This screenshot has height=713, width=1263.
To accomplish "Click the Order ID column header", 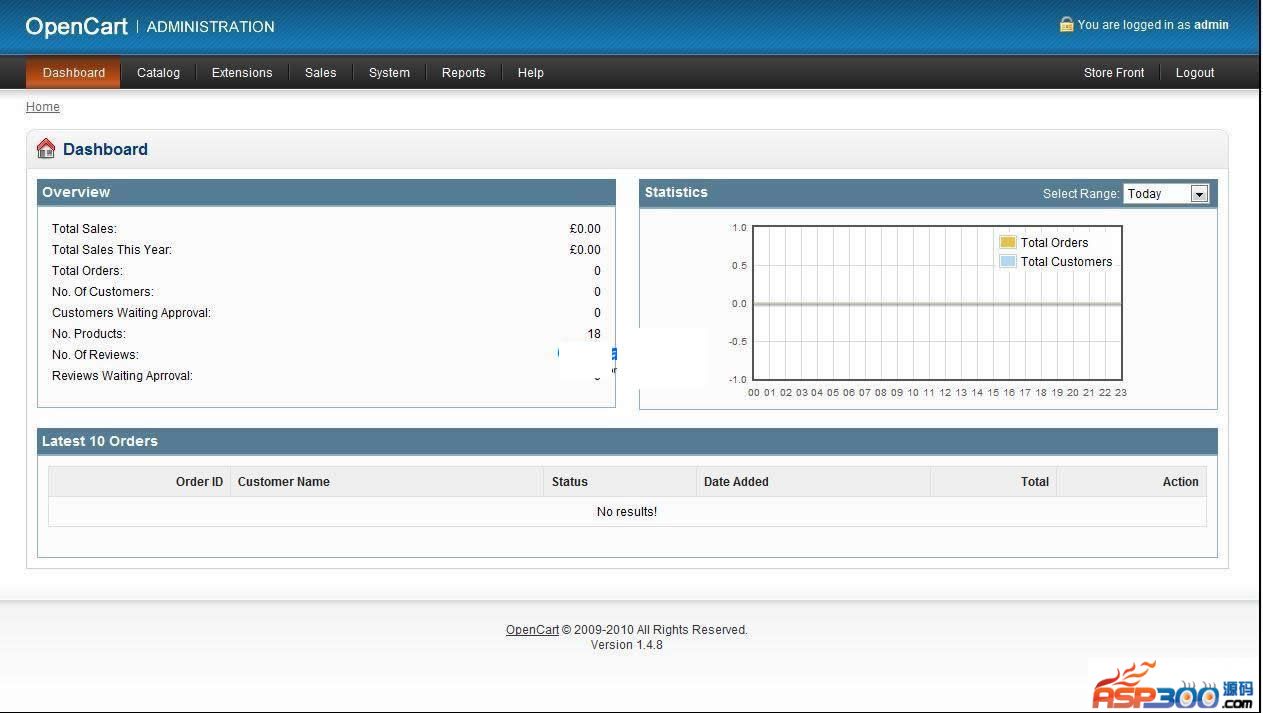I will [199, 482].
